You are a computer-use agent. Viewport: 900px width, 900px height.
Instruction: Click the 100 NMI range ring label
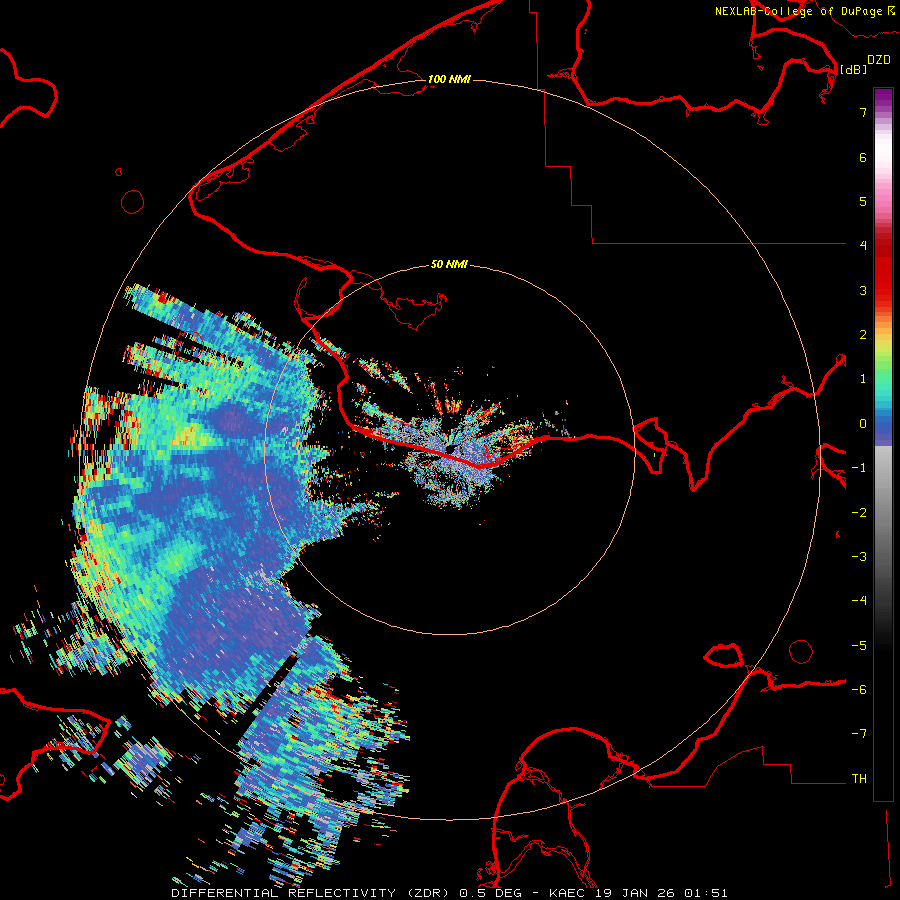click(x=449, y=79)
